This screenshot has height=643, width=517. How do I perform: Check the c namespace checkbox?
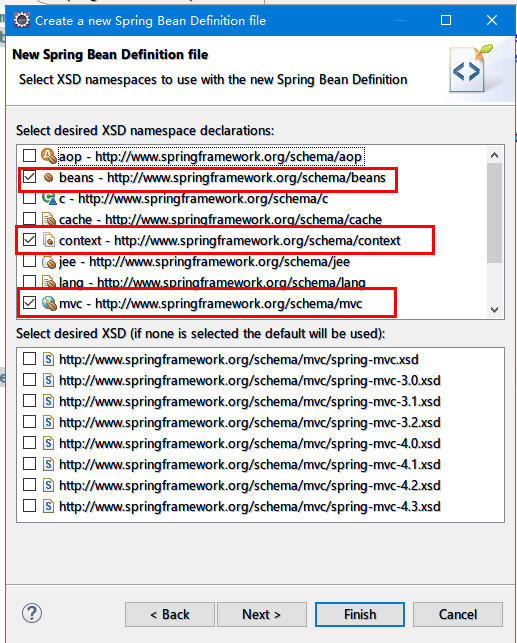coord(29,198)
